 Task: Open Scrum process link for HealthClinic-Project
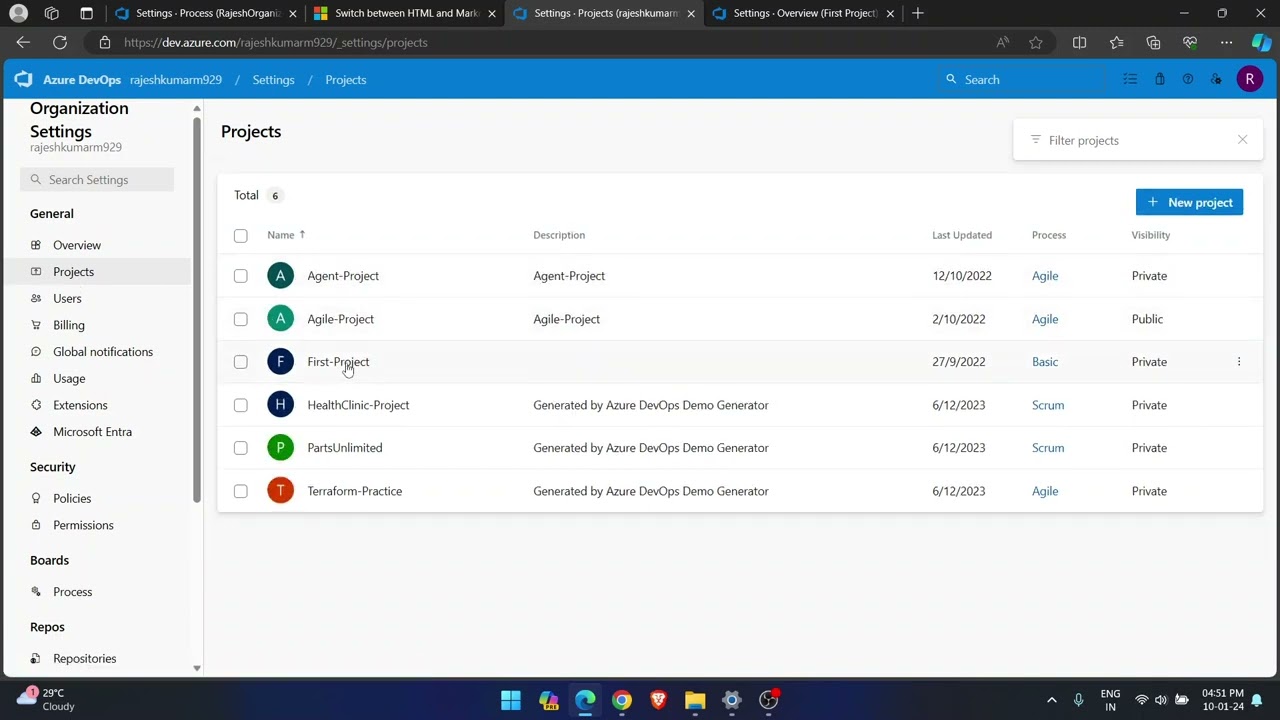coord(1048,405)
